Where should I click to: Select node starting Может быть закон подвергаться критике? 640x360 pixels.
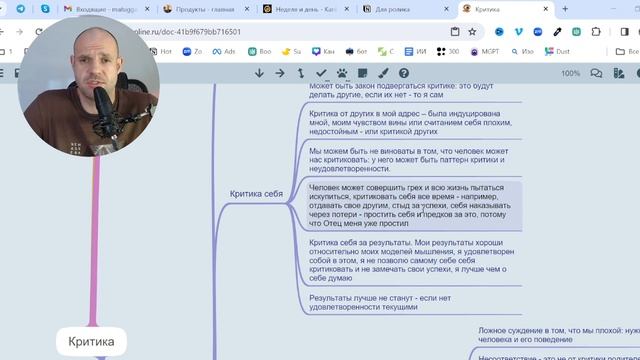tap(401, 90)
